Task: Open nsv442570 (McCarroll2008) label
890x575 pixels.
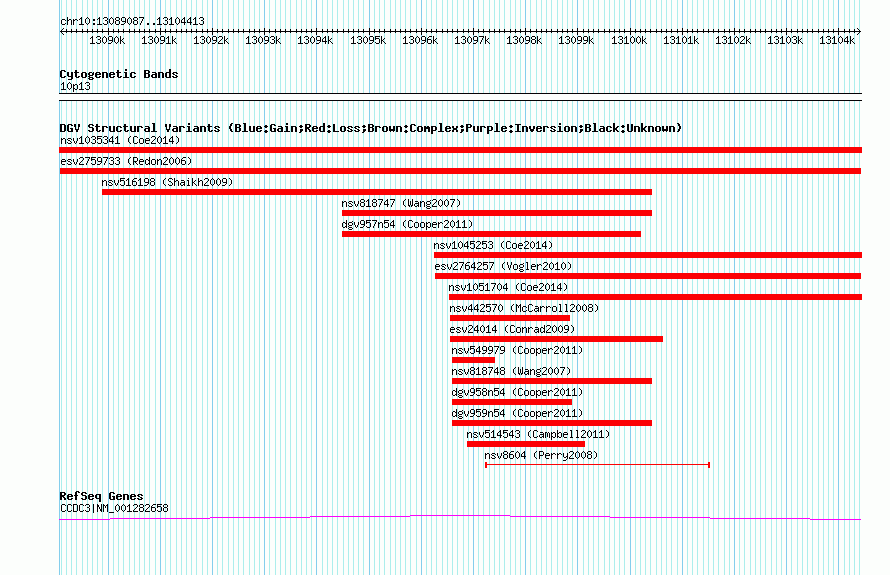Action: click(524, 308)
